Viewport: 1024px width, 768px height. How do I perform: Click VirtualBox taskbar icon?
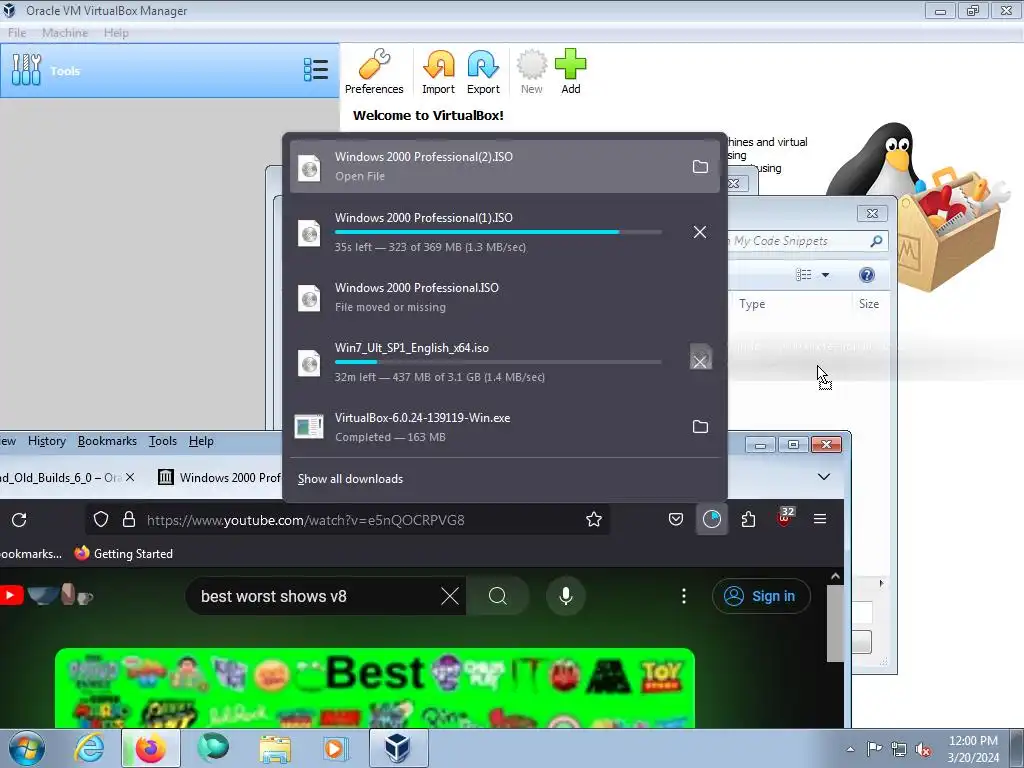398,748
